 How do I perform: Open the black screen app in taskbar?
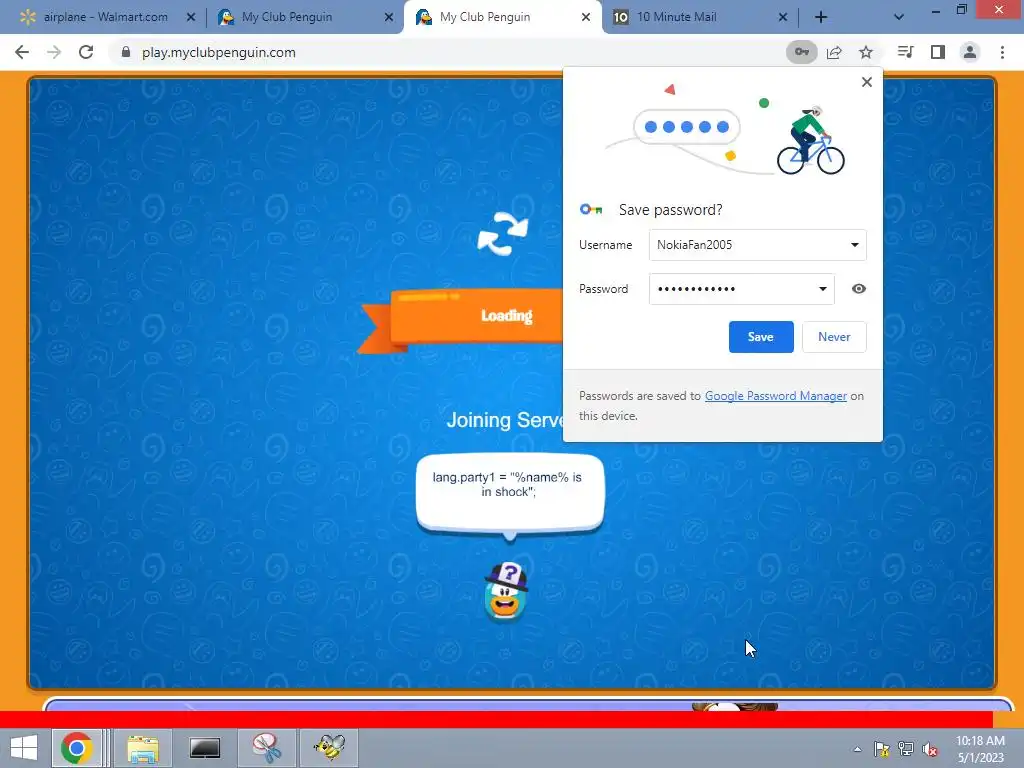point(204,748)
